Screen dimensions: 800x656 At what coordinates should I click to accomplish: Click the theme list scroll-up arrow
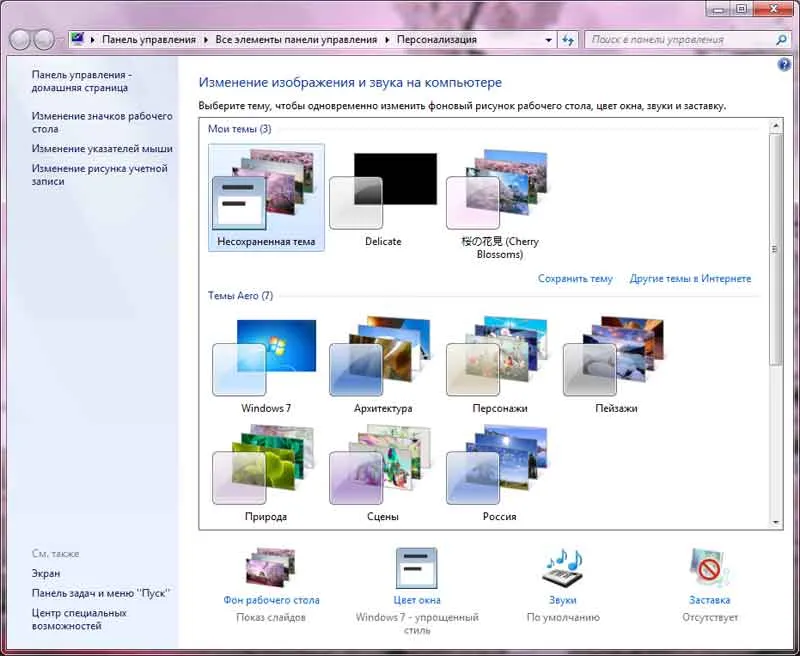pos(776,125)
